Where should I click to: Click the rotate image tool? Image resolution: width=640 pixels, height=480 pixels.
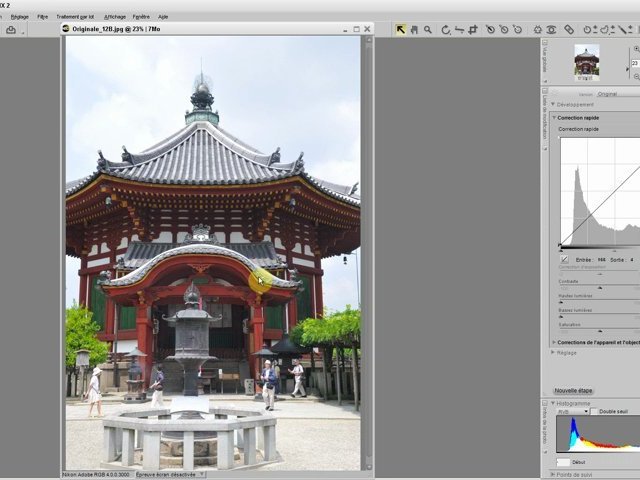point(446,30)
